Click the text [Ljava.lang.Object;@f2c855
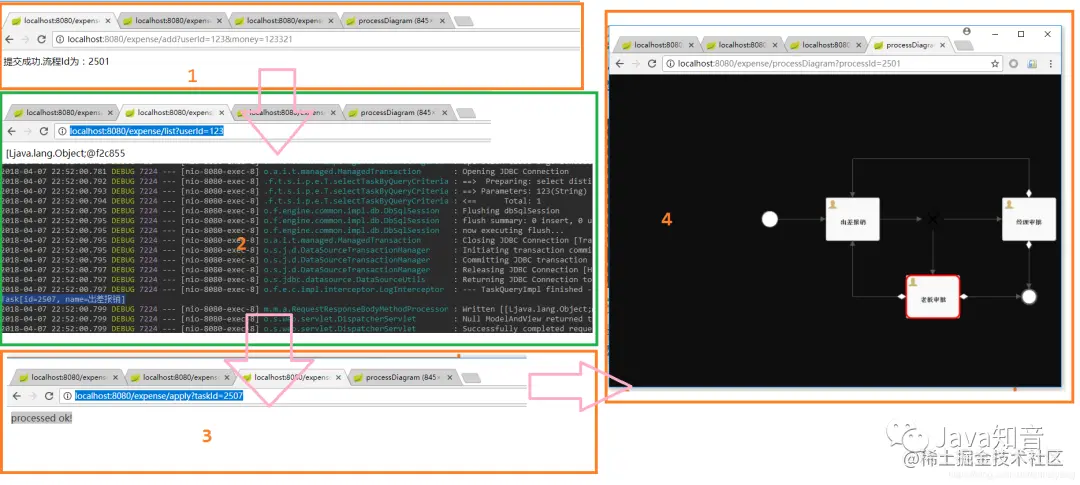The width and height of the screenshot is (1080, 485). pyautogui.click(x=65, y=153)
